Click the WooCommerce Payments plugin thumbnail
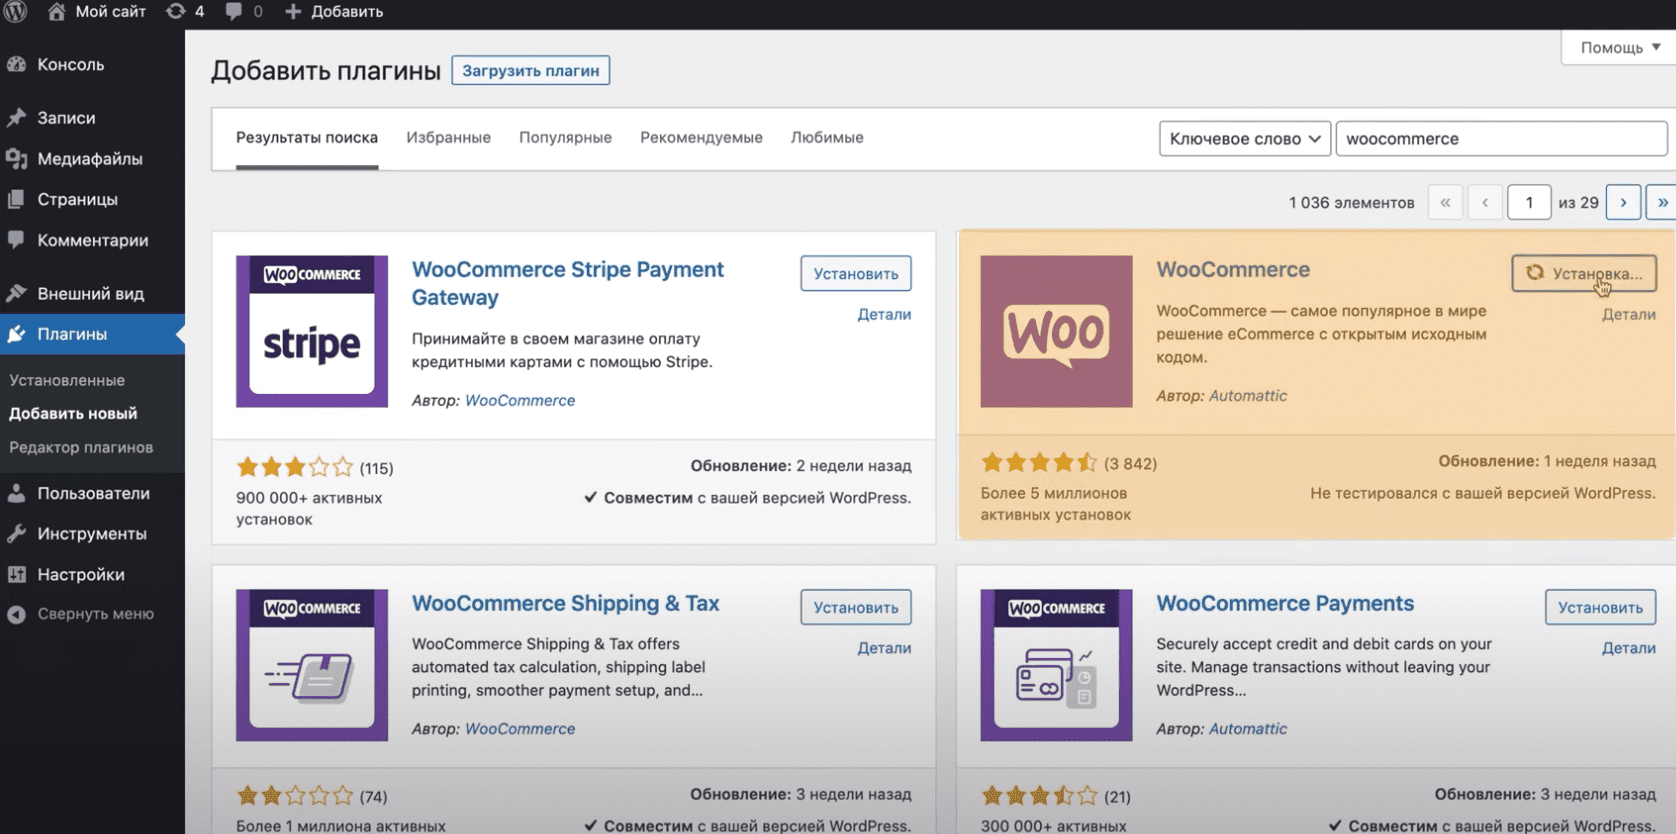 tap(1056, 665)
